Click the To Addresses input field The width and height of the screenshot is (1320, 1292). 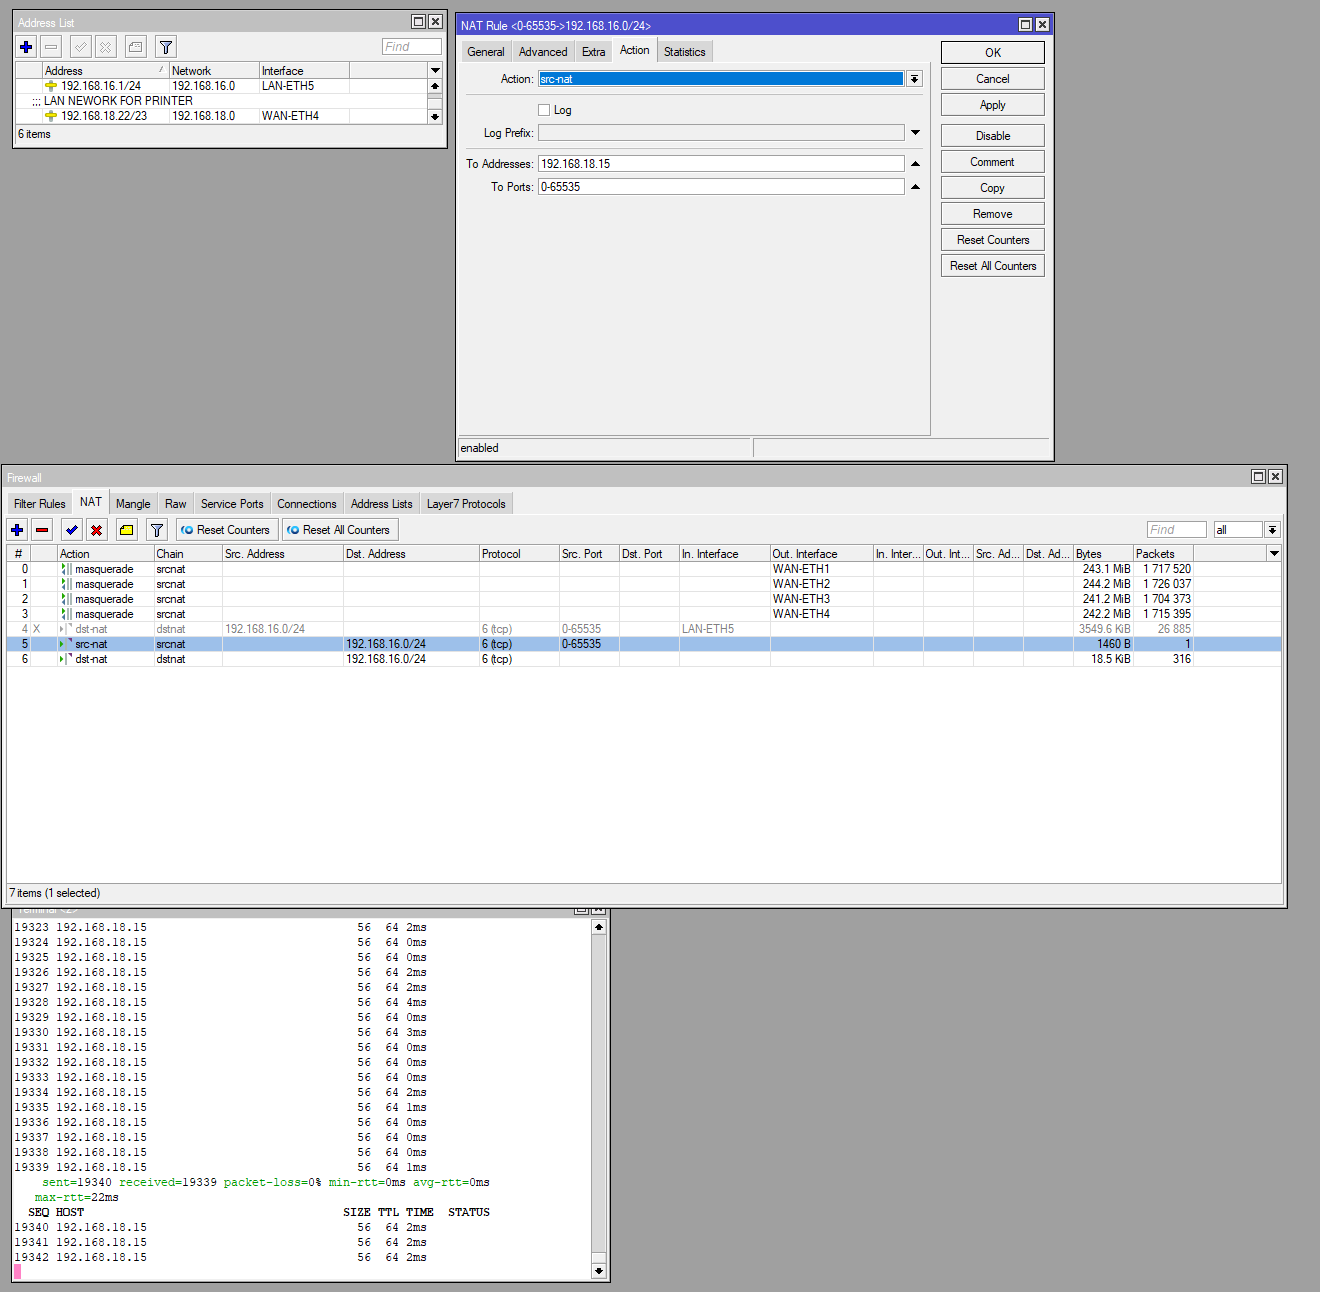pyautogui.click(x=721, y=164)
